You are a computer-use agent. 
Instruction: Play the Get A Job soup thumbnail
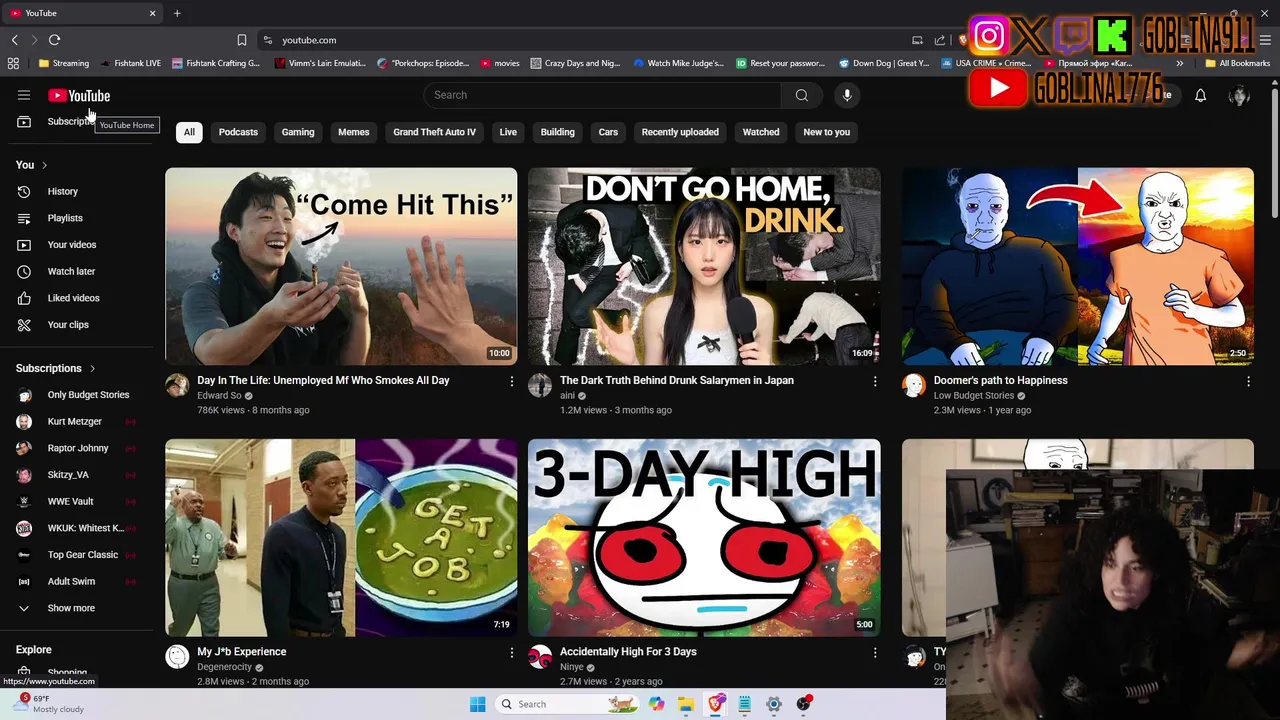point(341,538)
